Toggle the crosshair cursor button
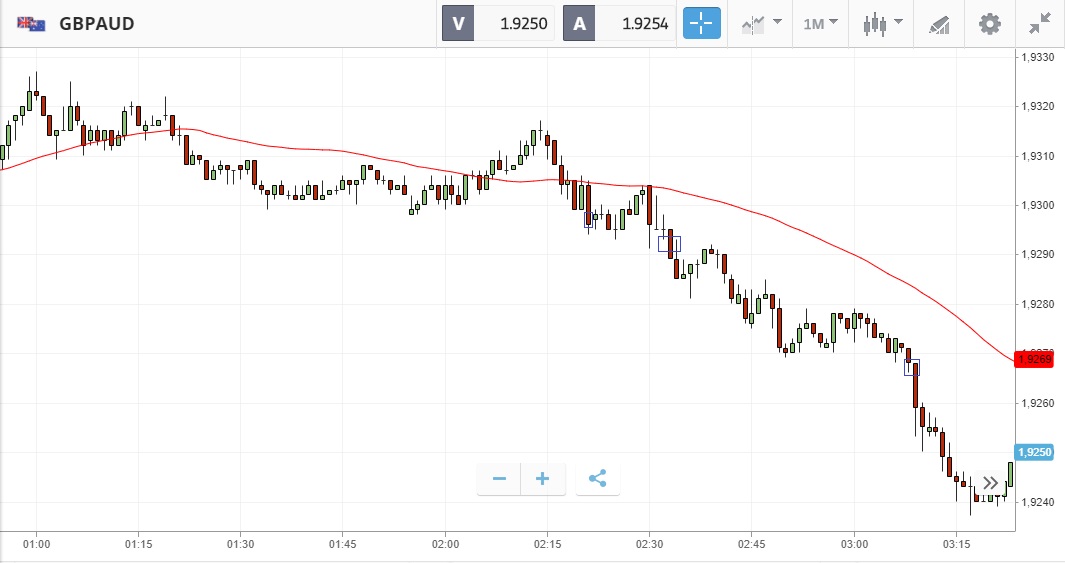The height and width of the screenshot is (563, 1065). coord(702,23)
